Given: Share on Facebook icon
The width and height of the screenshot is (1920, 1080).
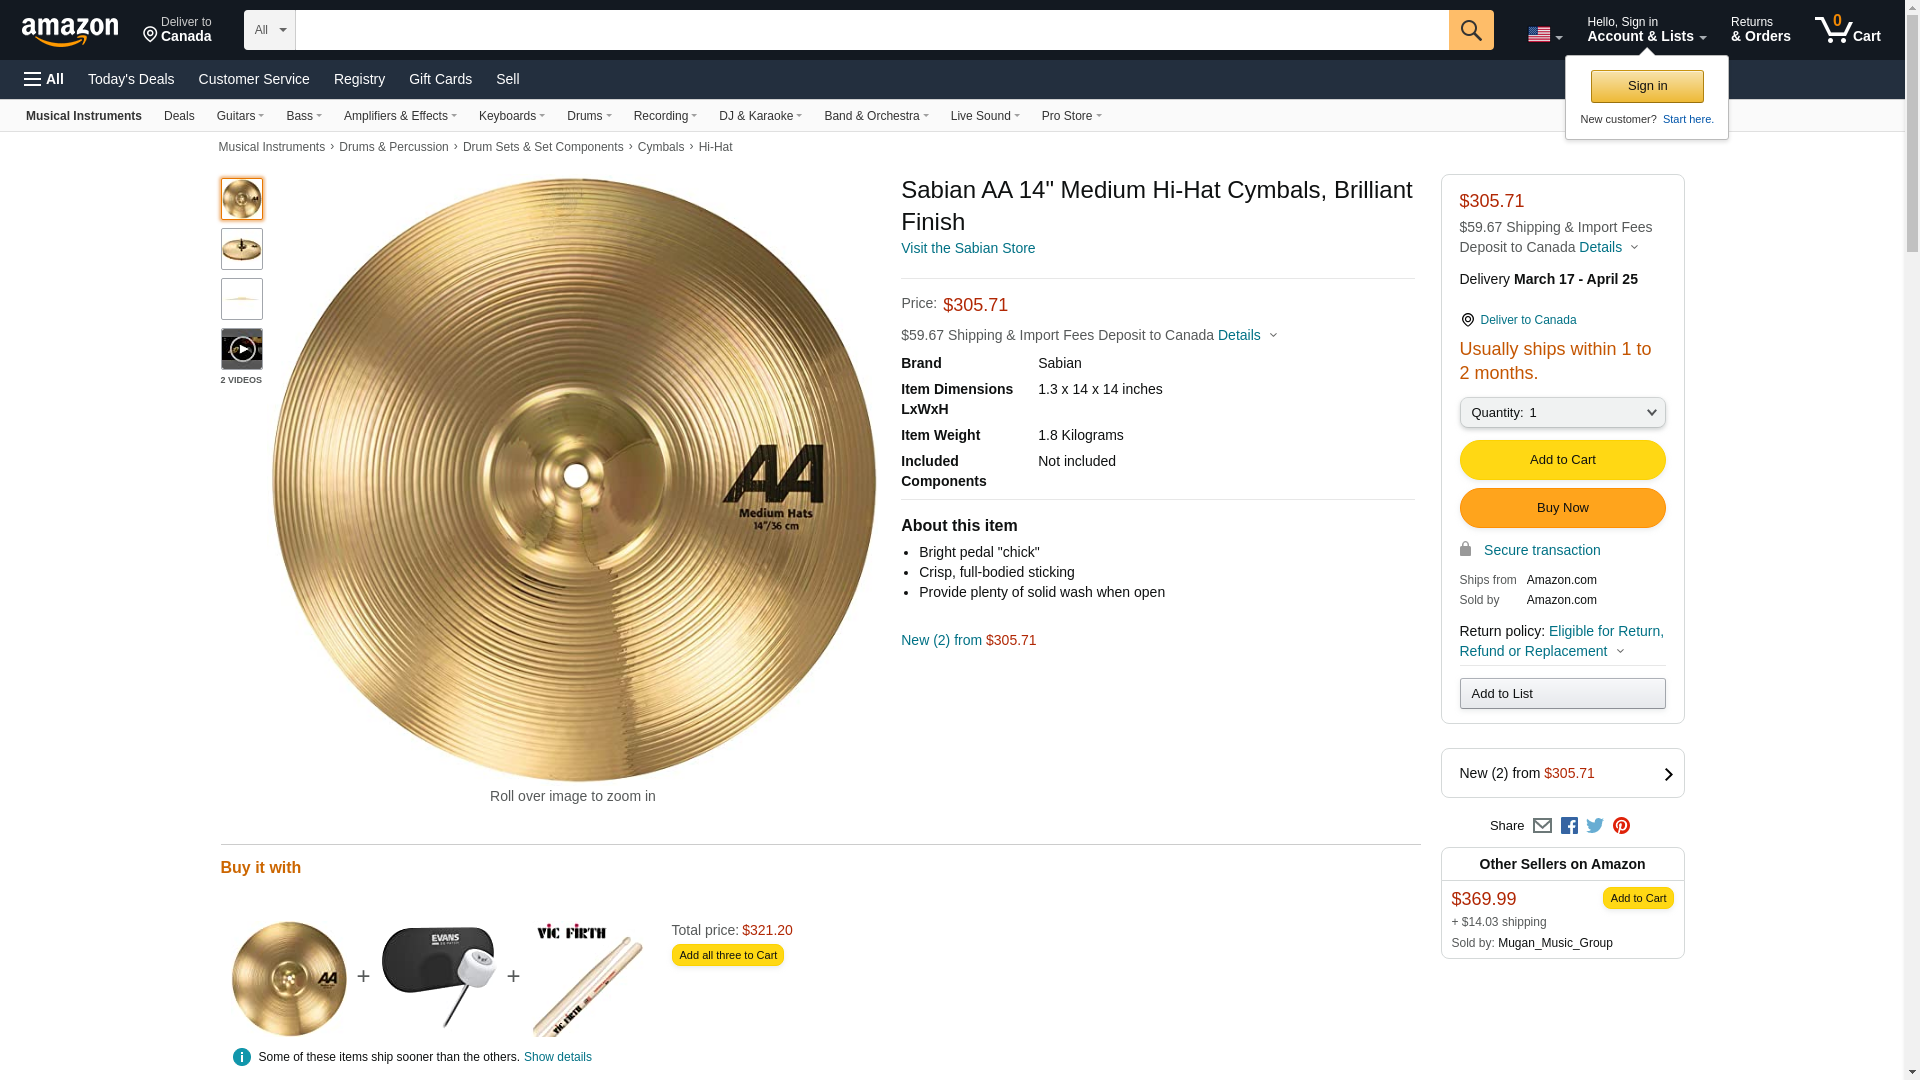Looking at the screenshot, I should (x=1569, y=826).
